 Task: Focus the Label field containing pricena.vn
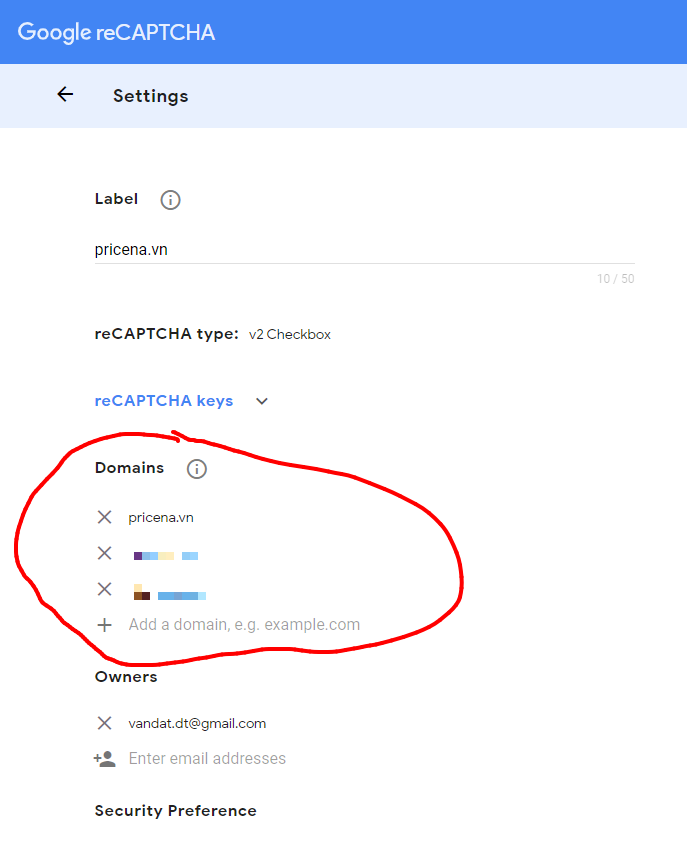click(364, 250)
